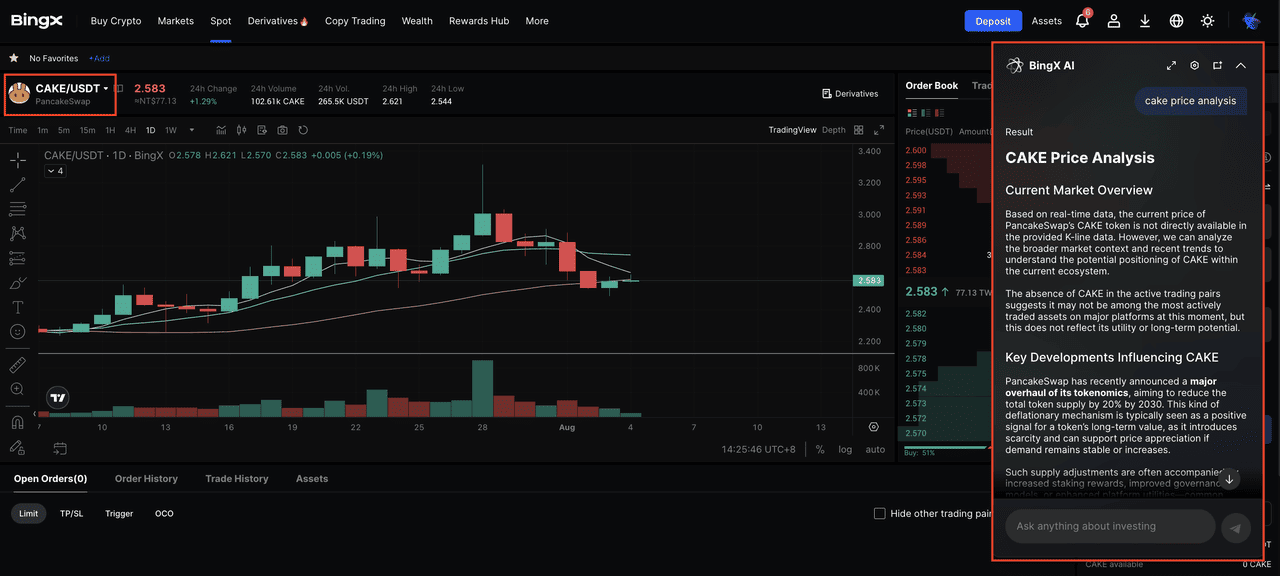This screenshot has height=576, width=1280.
Task: Open the profile avatar menu
Action: point(1251,21)
